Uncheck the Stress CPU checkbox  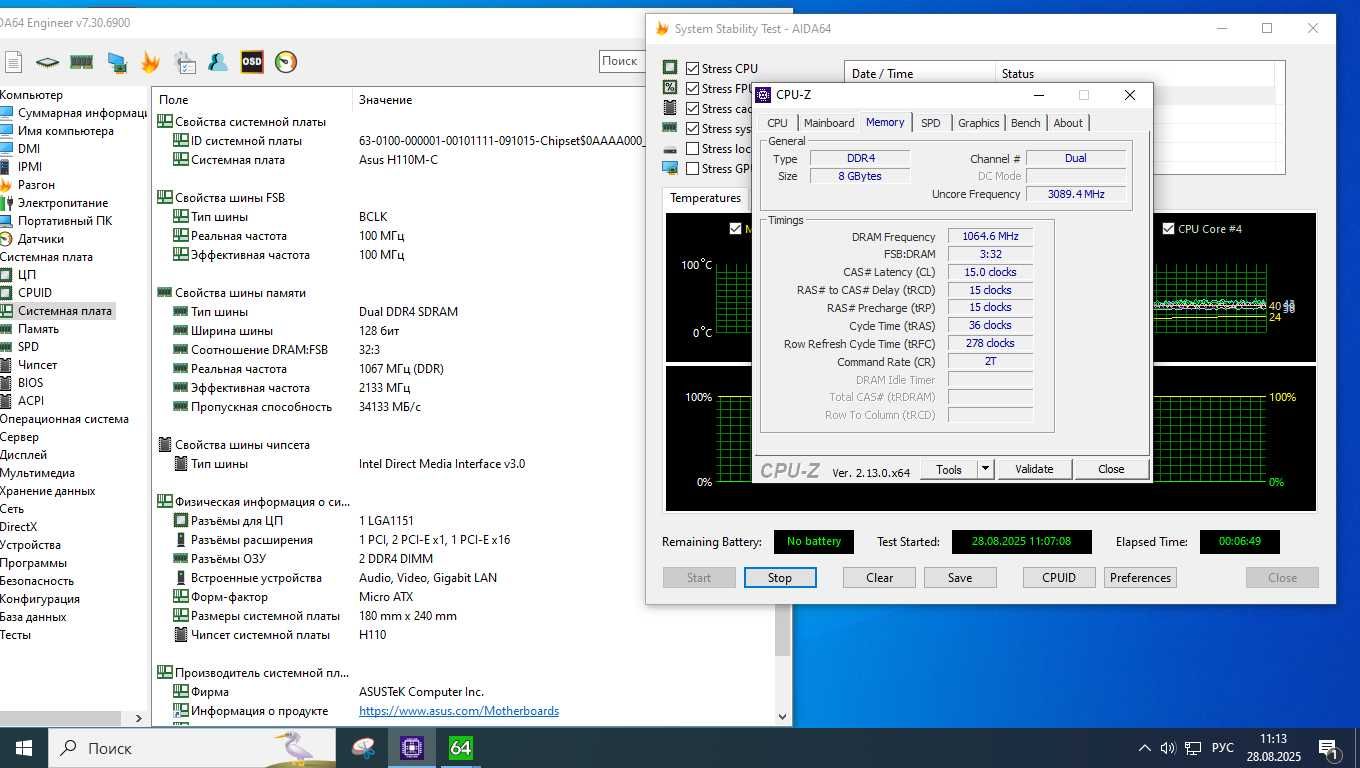click(692, 69)
